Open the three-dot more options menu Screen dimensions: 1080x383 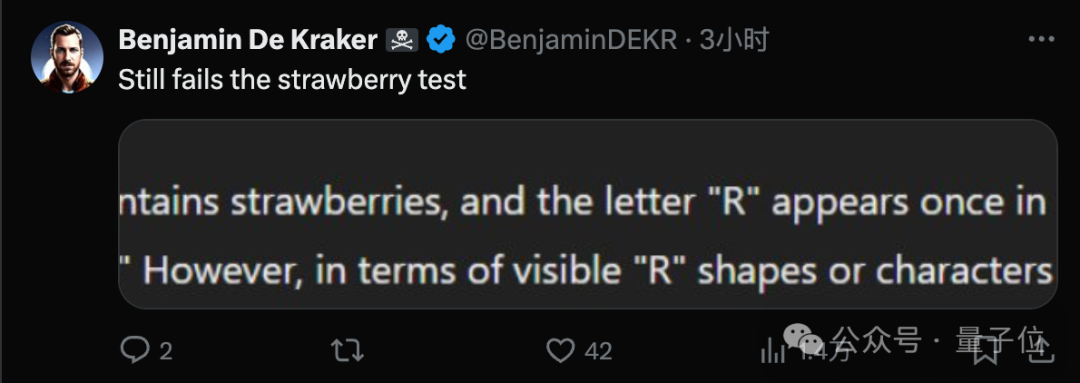click(x=1041, y=40)
